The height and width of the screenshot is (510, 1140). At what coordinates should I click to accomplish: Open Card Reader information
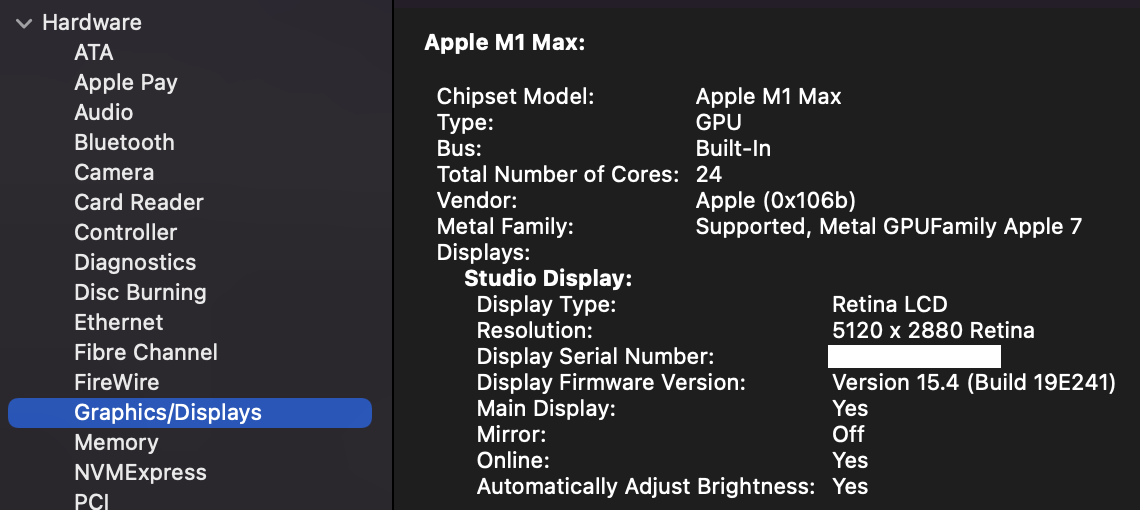tap(139, 203)
